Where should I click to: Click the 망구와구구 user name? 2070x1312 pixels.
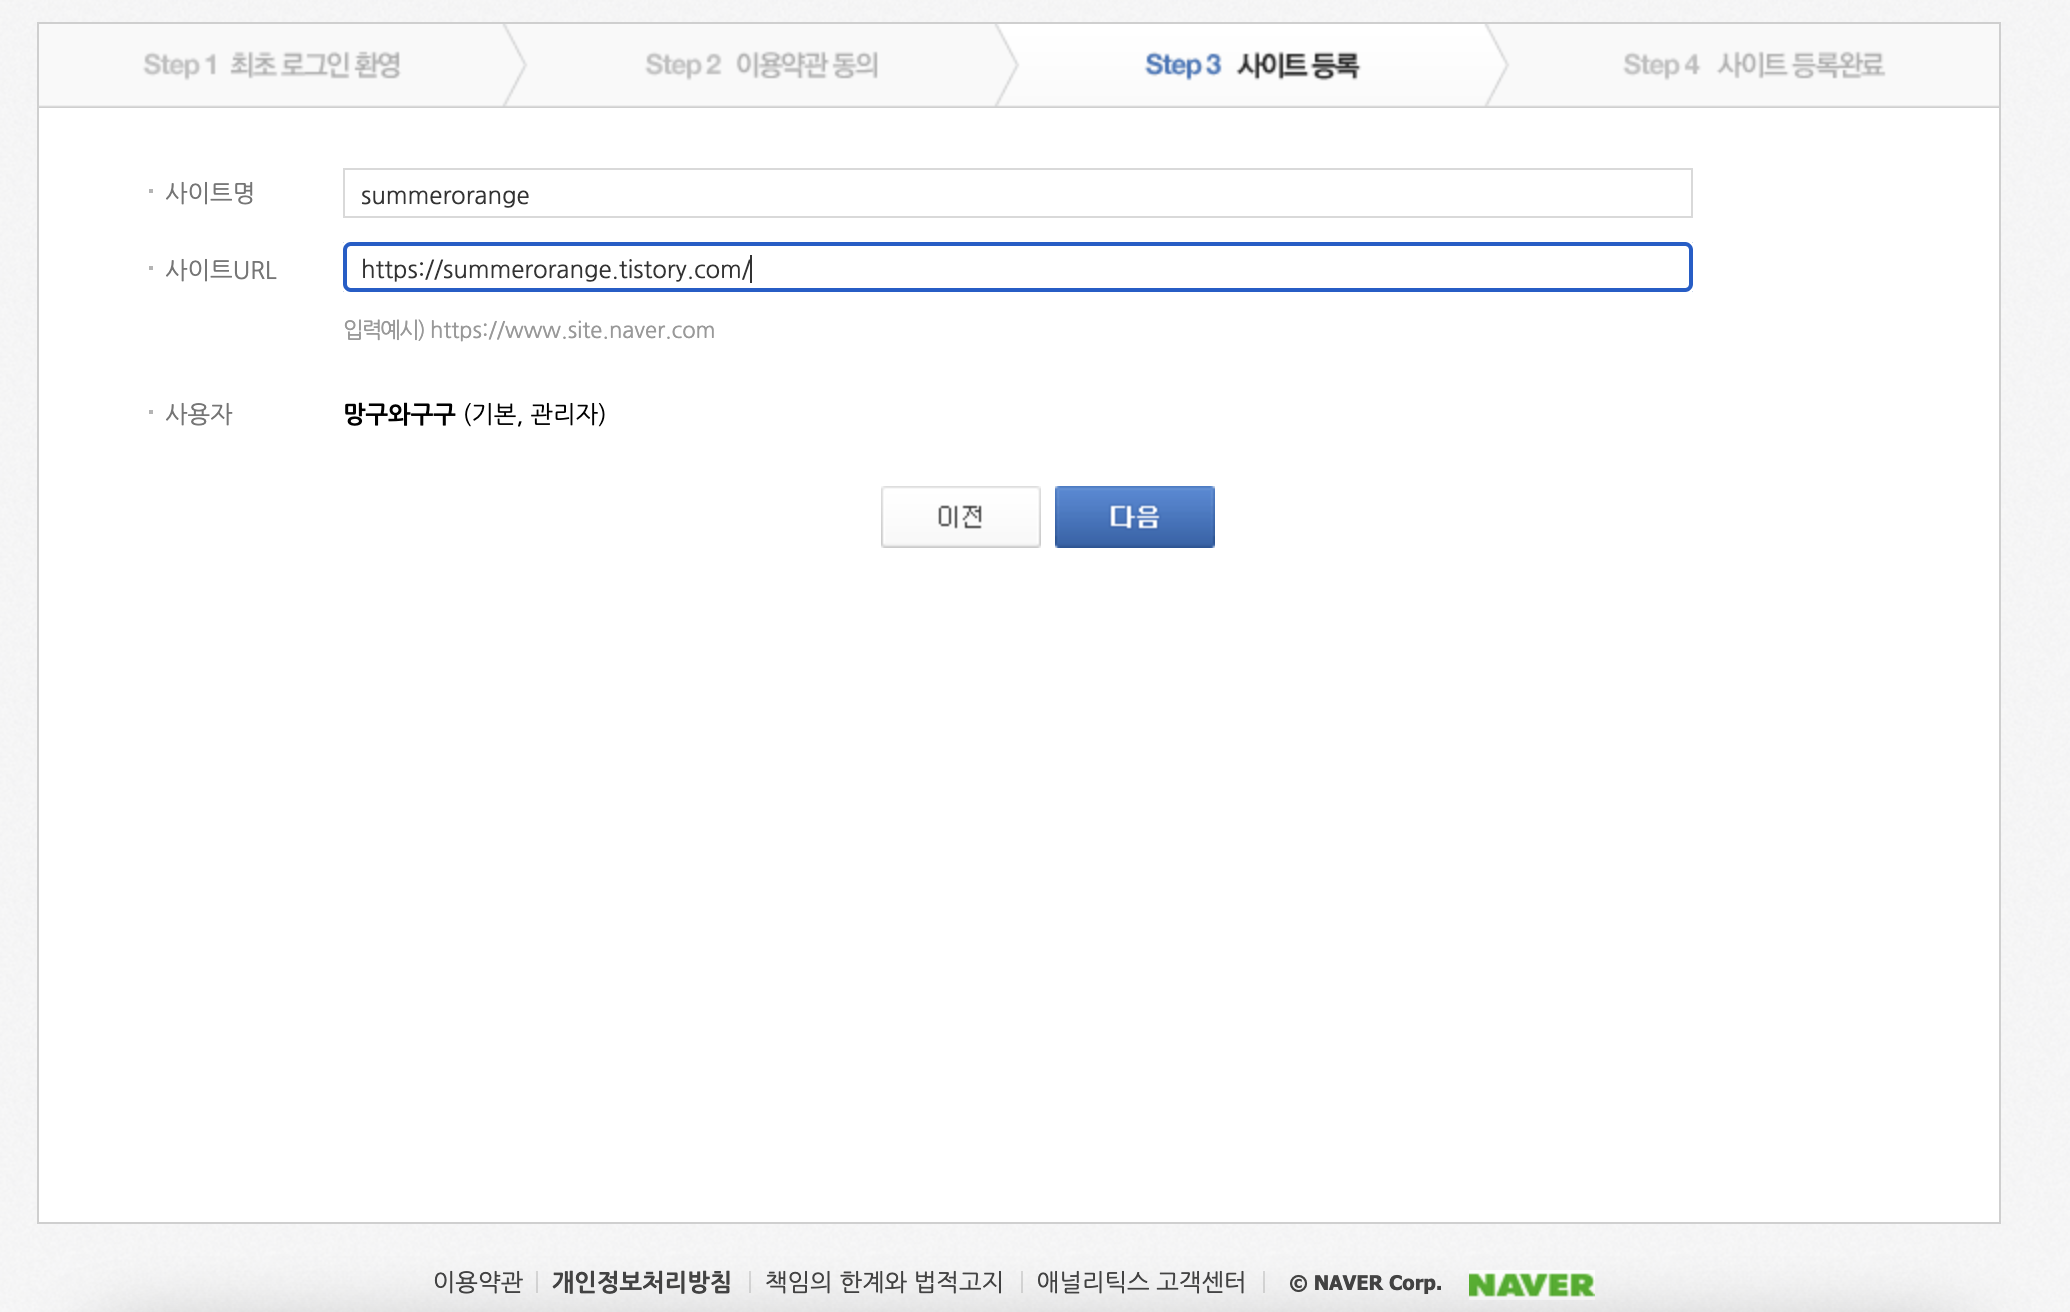(x=399, y=414)
